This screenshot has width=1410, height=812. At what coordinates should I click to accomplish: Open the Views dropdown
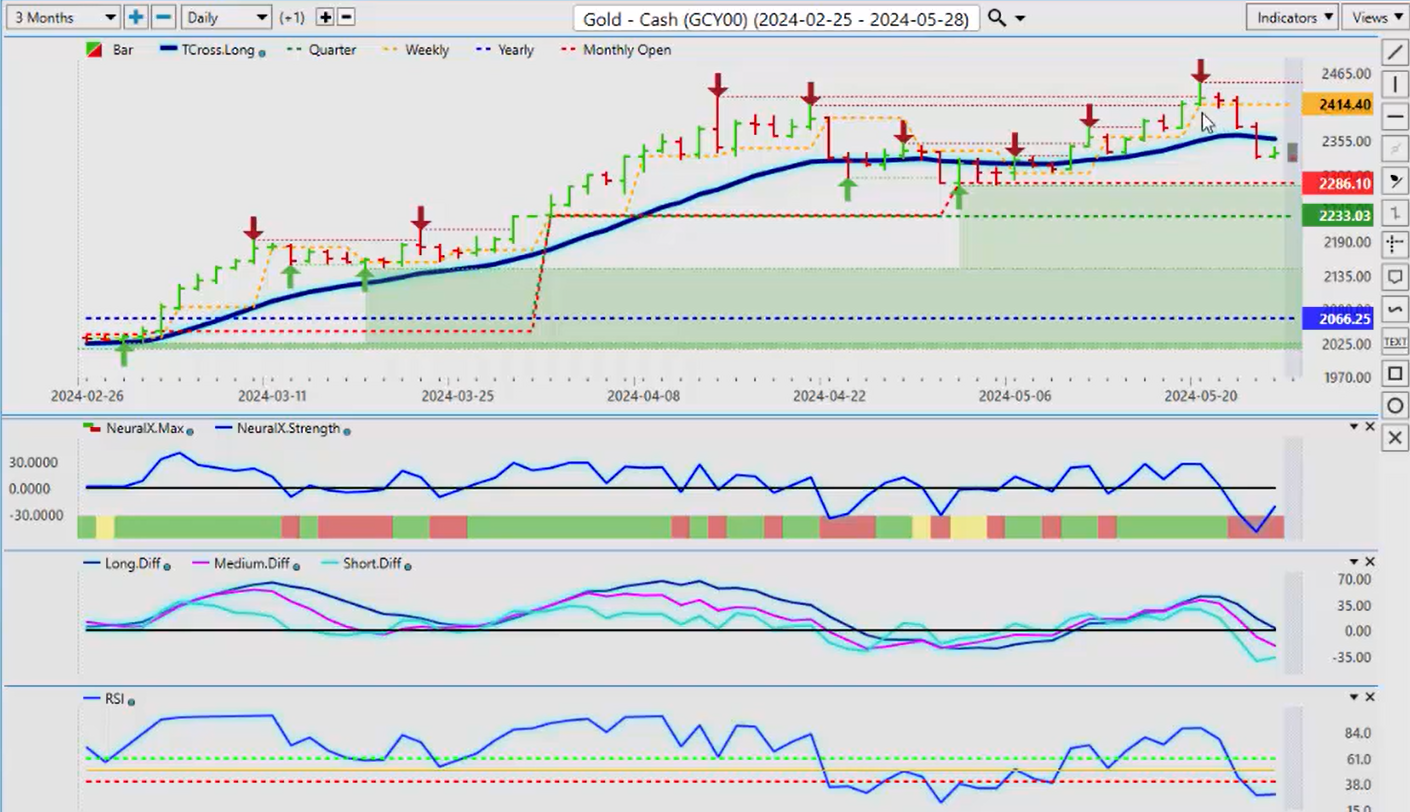pyautogui.click(x=1376, y=17)
